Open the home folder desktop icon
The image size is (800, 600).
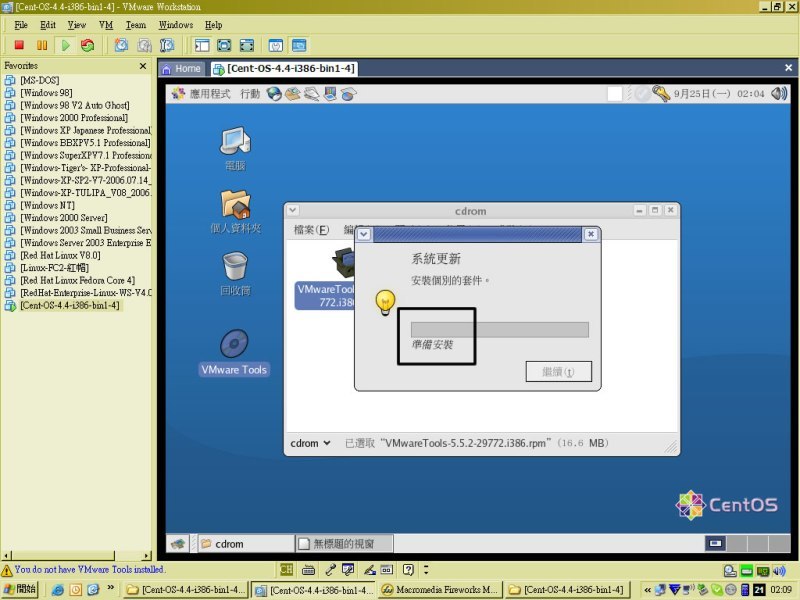tap(235, 212)
